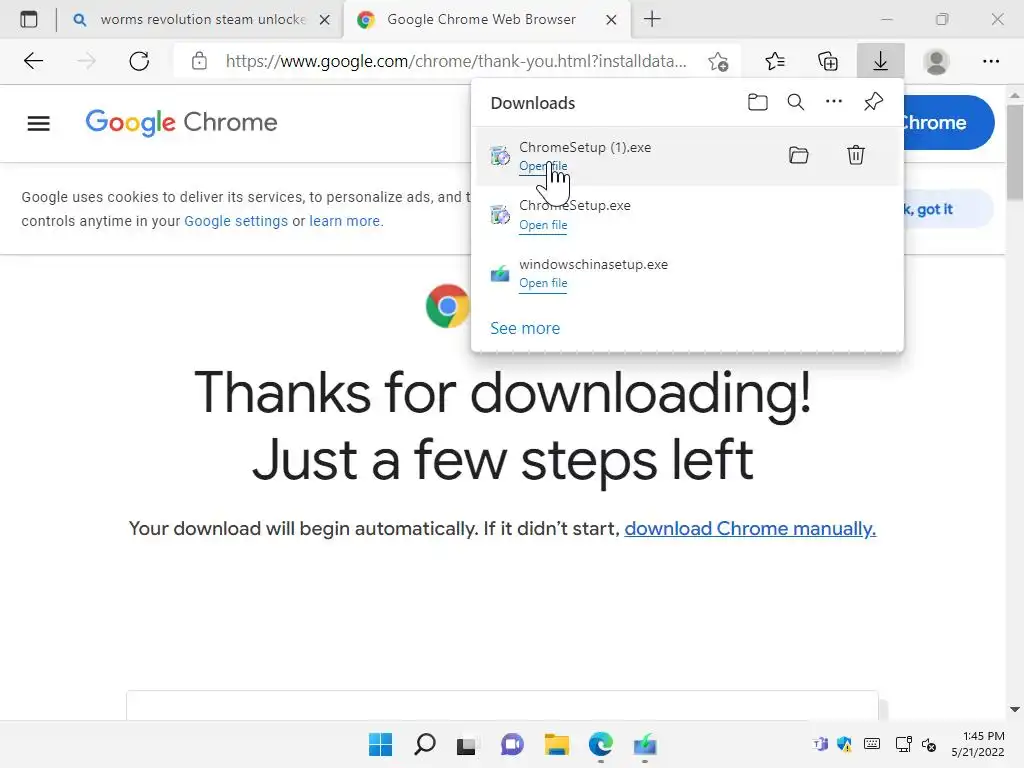The image size is (1024, 768).
Task: Open Task View on taskbar
Action: (466, 744)
